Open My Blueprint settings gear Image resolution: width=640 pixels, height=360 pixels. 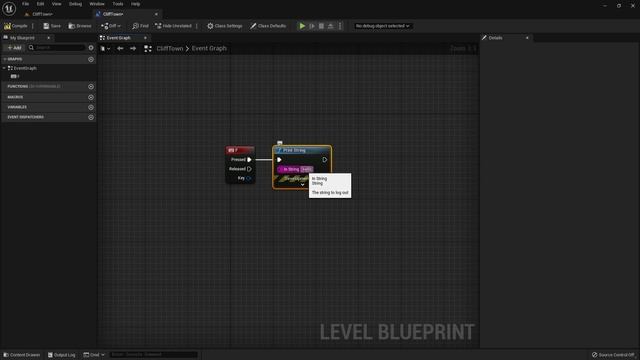pos(91,48)
